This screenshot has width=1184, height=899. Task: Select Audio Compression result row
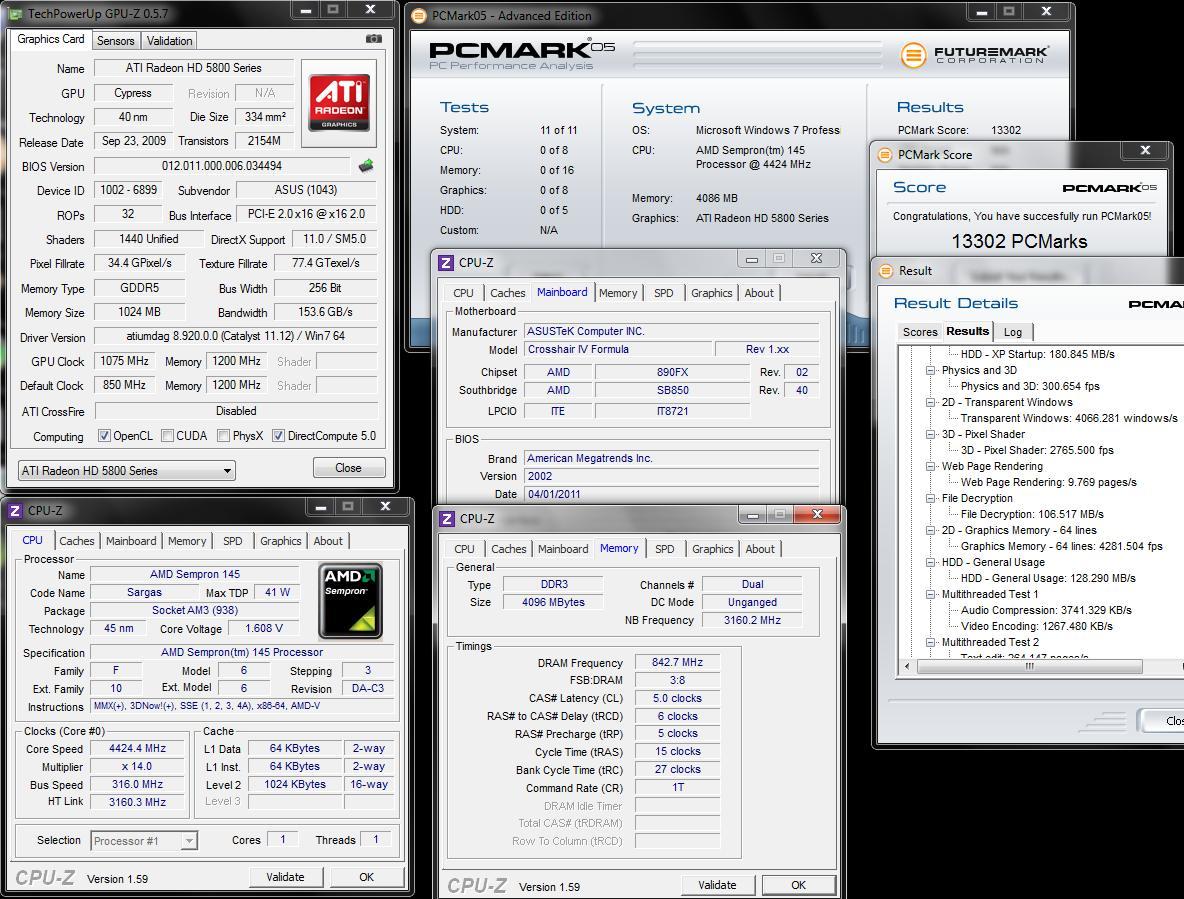tap(1046, 610)
